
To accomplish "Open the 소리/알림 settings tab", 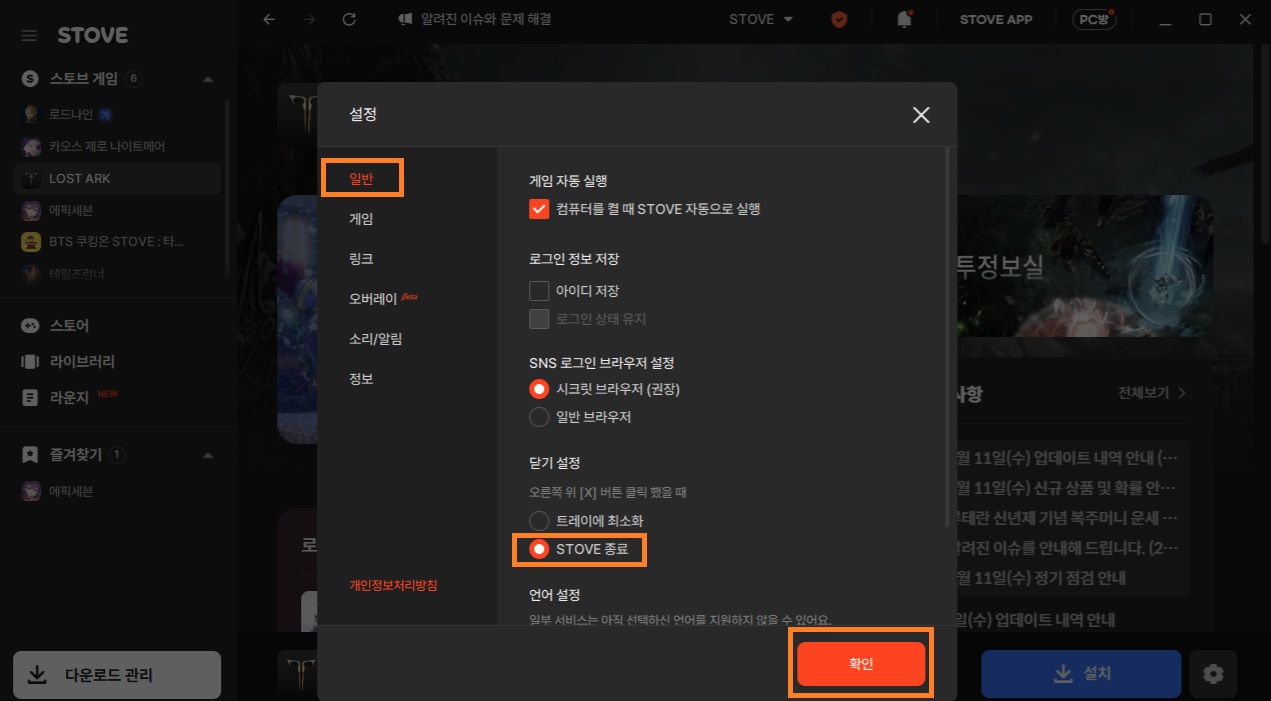I will (x=375, y=339).
